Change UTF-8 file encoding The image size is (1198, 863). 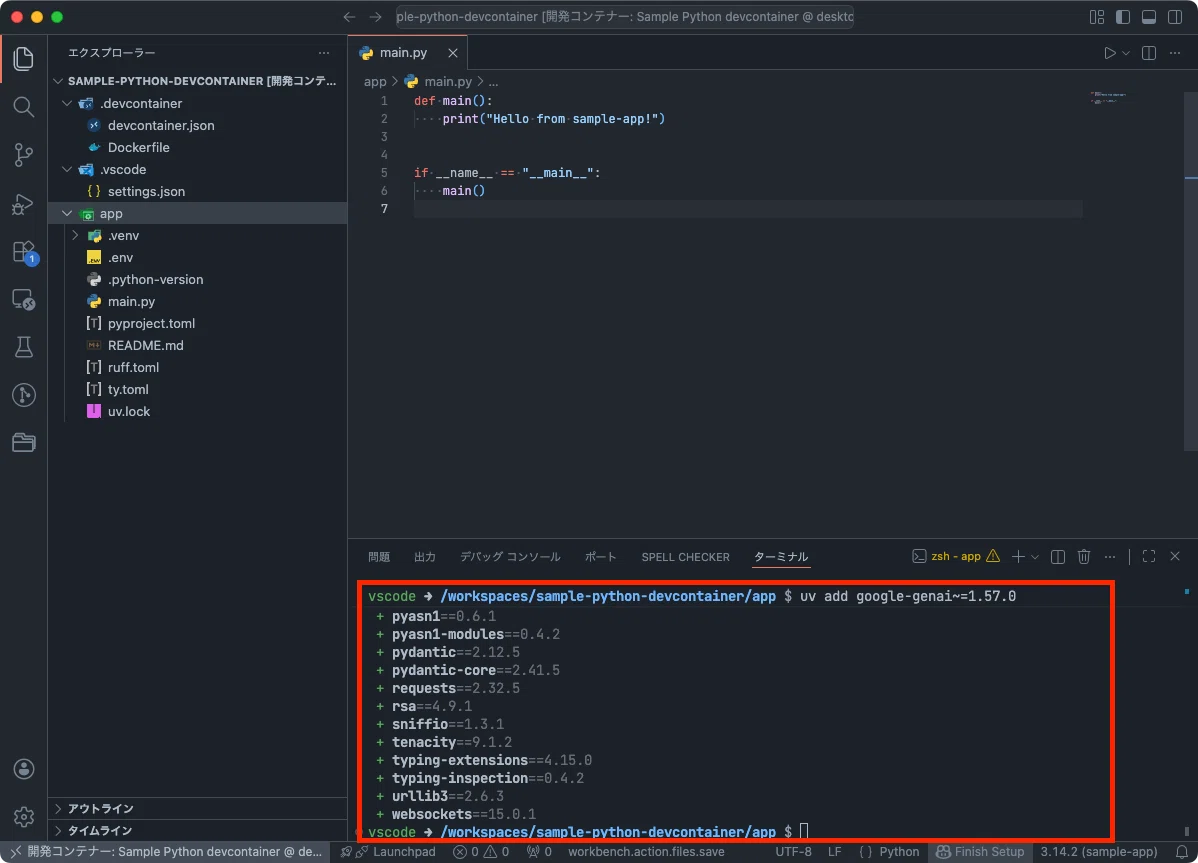(793, 852)
